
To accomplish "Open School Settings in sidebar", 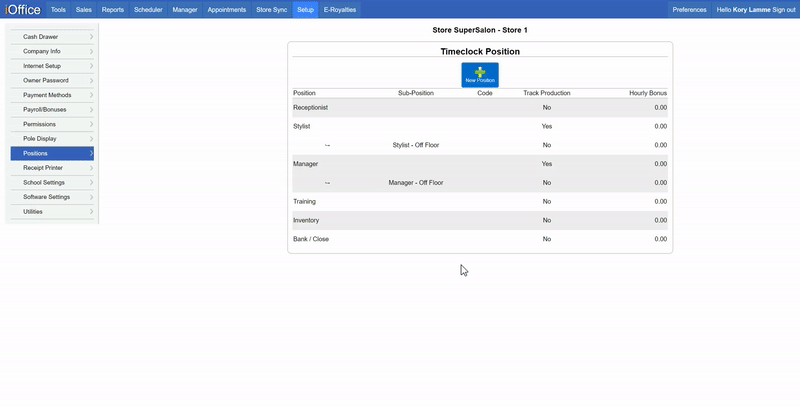I will 52,182.
